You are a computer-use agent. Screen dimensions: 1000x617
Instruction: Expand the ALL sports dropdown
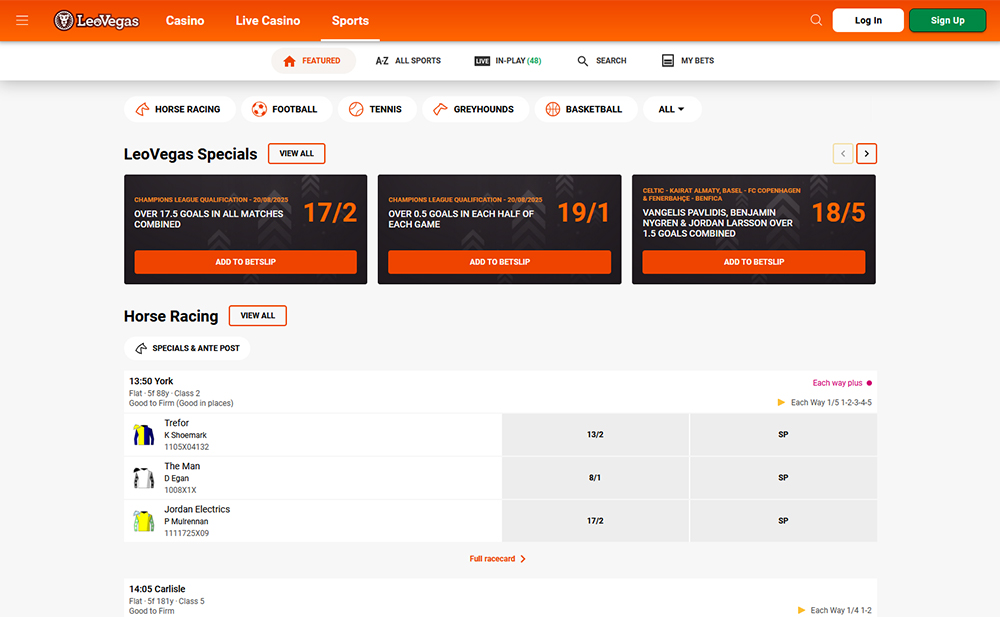[x=672, y=109]
